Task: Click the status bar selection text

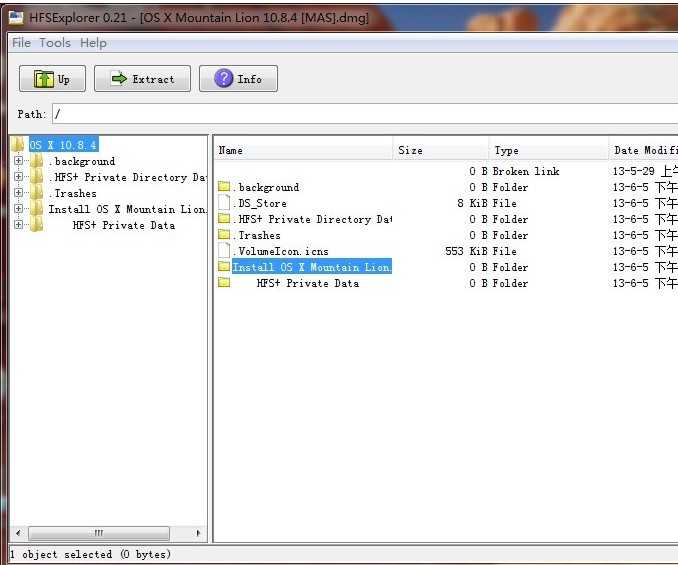Action: (90, 554)
